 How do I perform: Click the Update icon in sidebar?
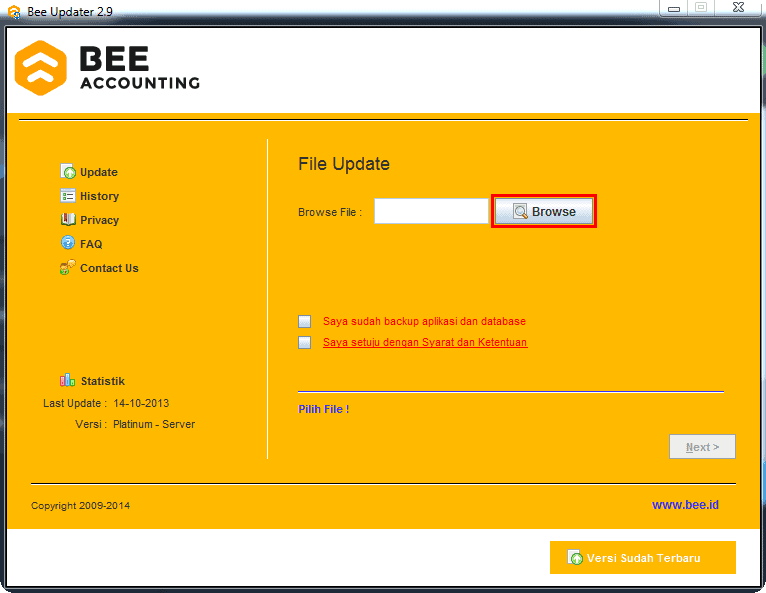click(68, 171)
